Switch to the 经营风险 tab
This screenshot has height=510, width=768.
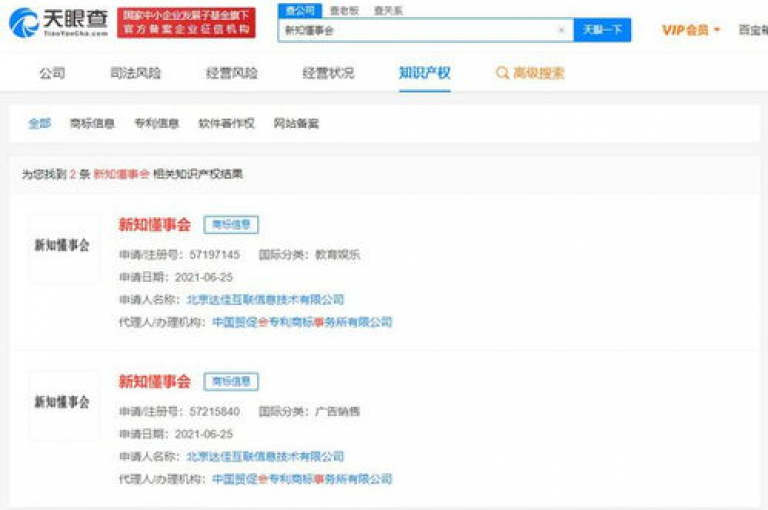click(232, 73)
